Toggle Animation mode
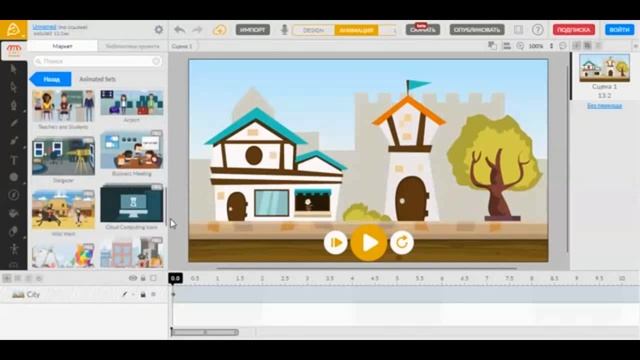This screenshot has width=640, height=360. click(356, 30)
